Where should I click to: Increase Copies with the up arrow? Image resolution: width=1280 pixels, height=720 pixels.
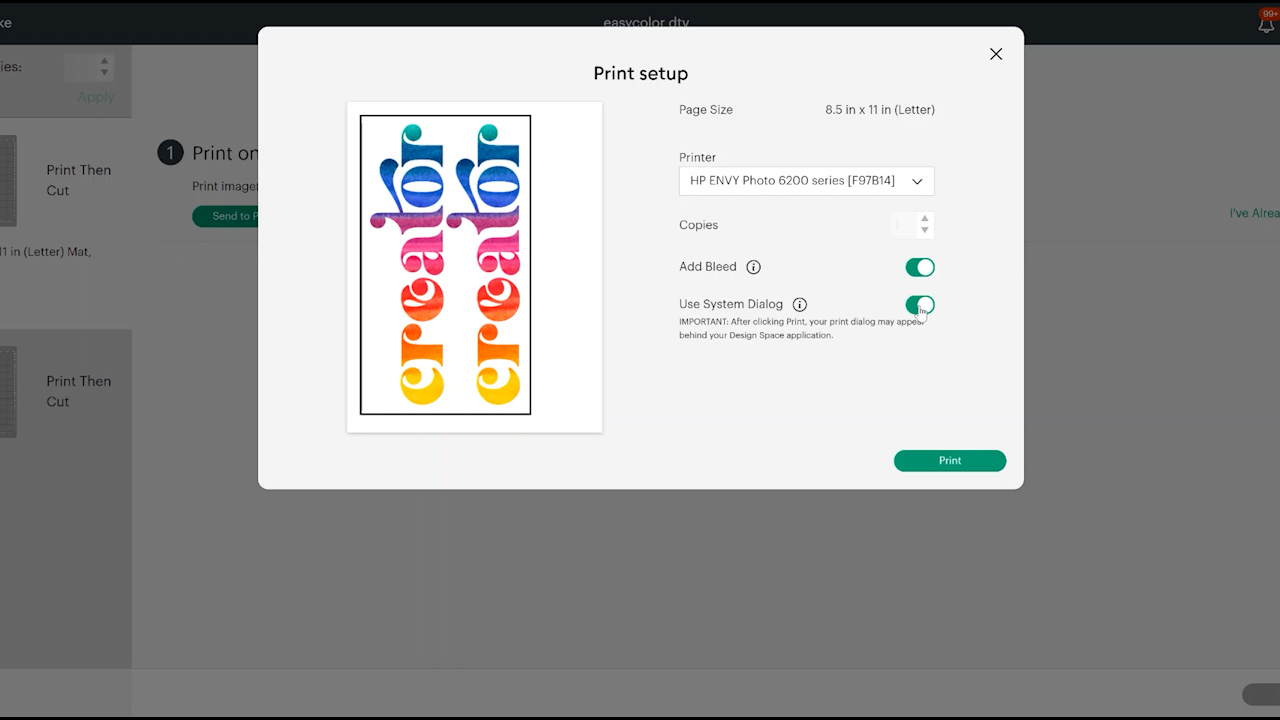[925, 219]
